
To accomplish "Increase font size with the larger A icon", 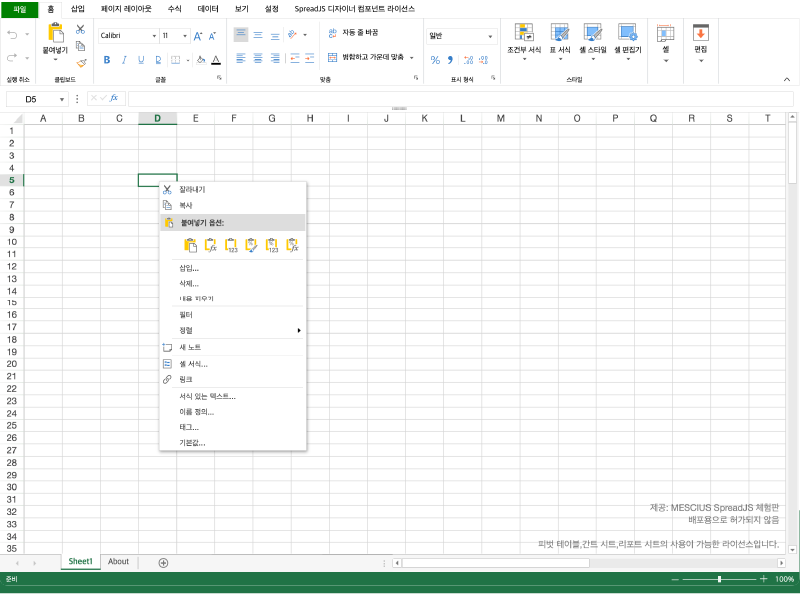I will tap(198, 36).
